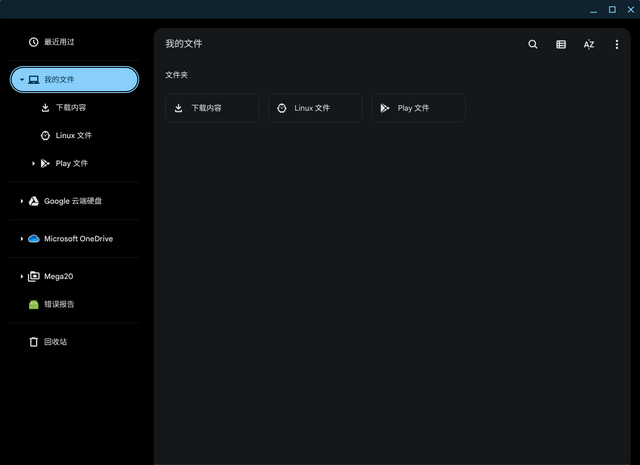The image size is (640, 465).
Task: Open the three-dot more menu
Action: (617, 44)
